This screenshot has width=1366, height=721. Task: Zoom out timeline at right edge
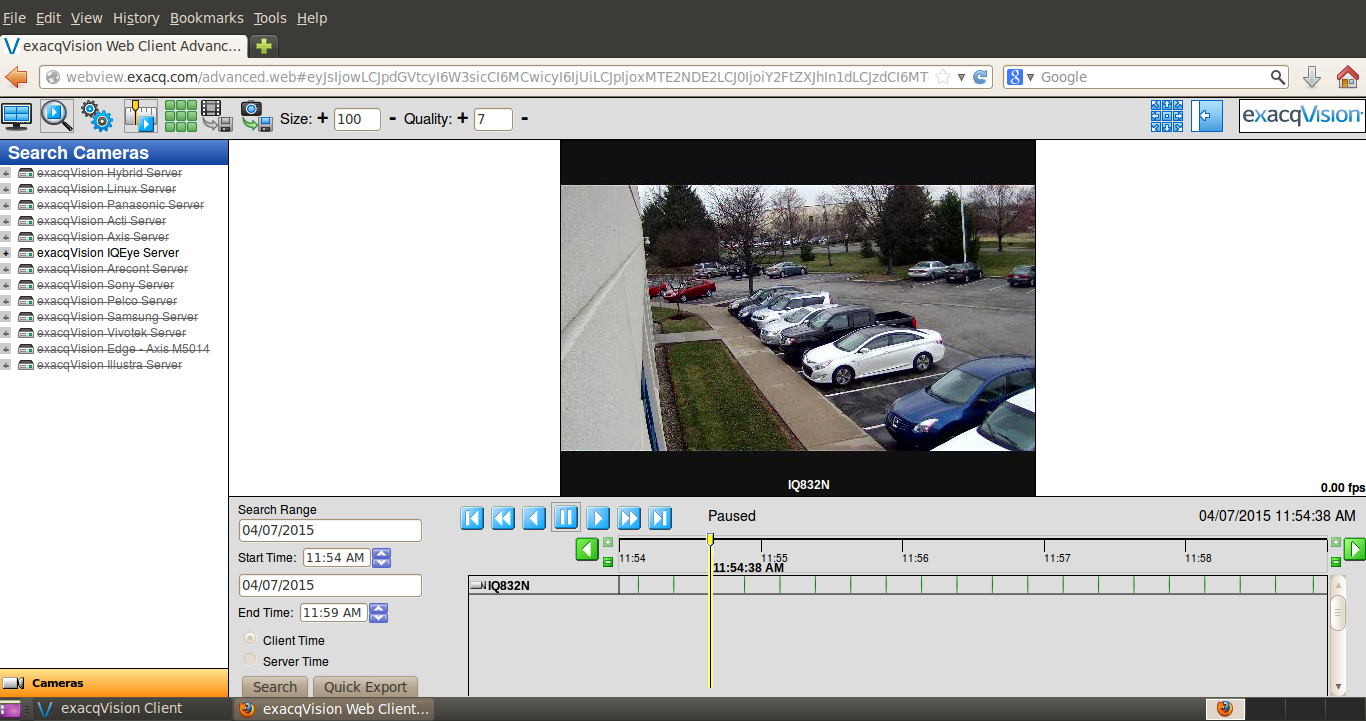coord(1336,562)
